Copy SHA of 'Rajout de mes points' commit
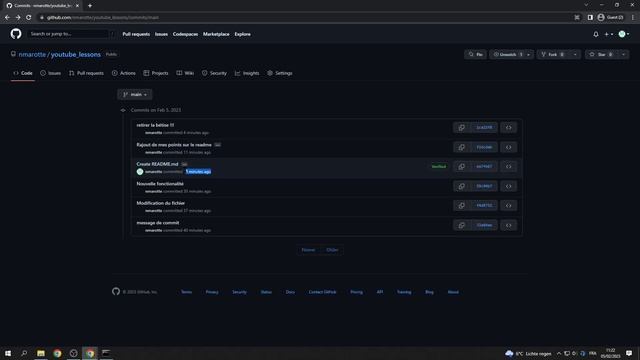The height and width of the screenshot is (360, 640). pyautogui.click(x=461, y=147)
